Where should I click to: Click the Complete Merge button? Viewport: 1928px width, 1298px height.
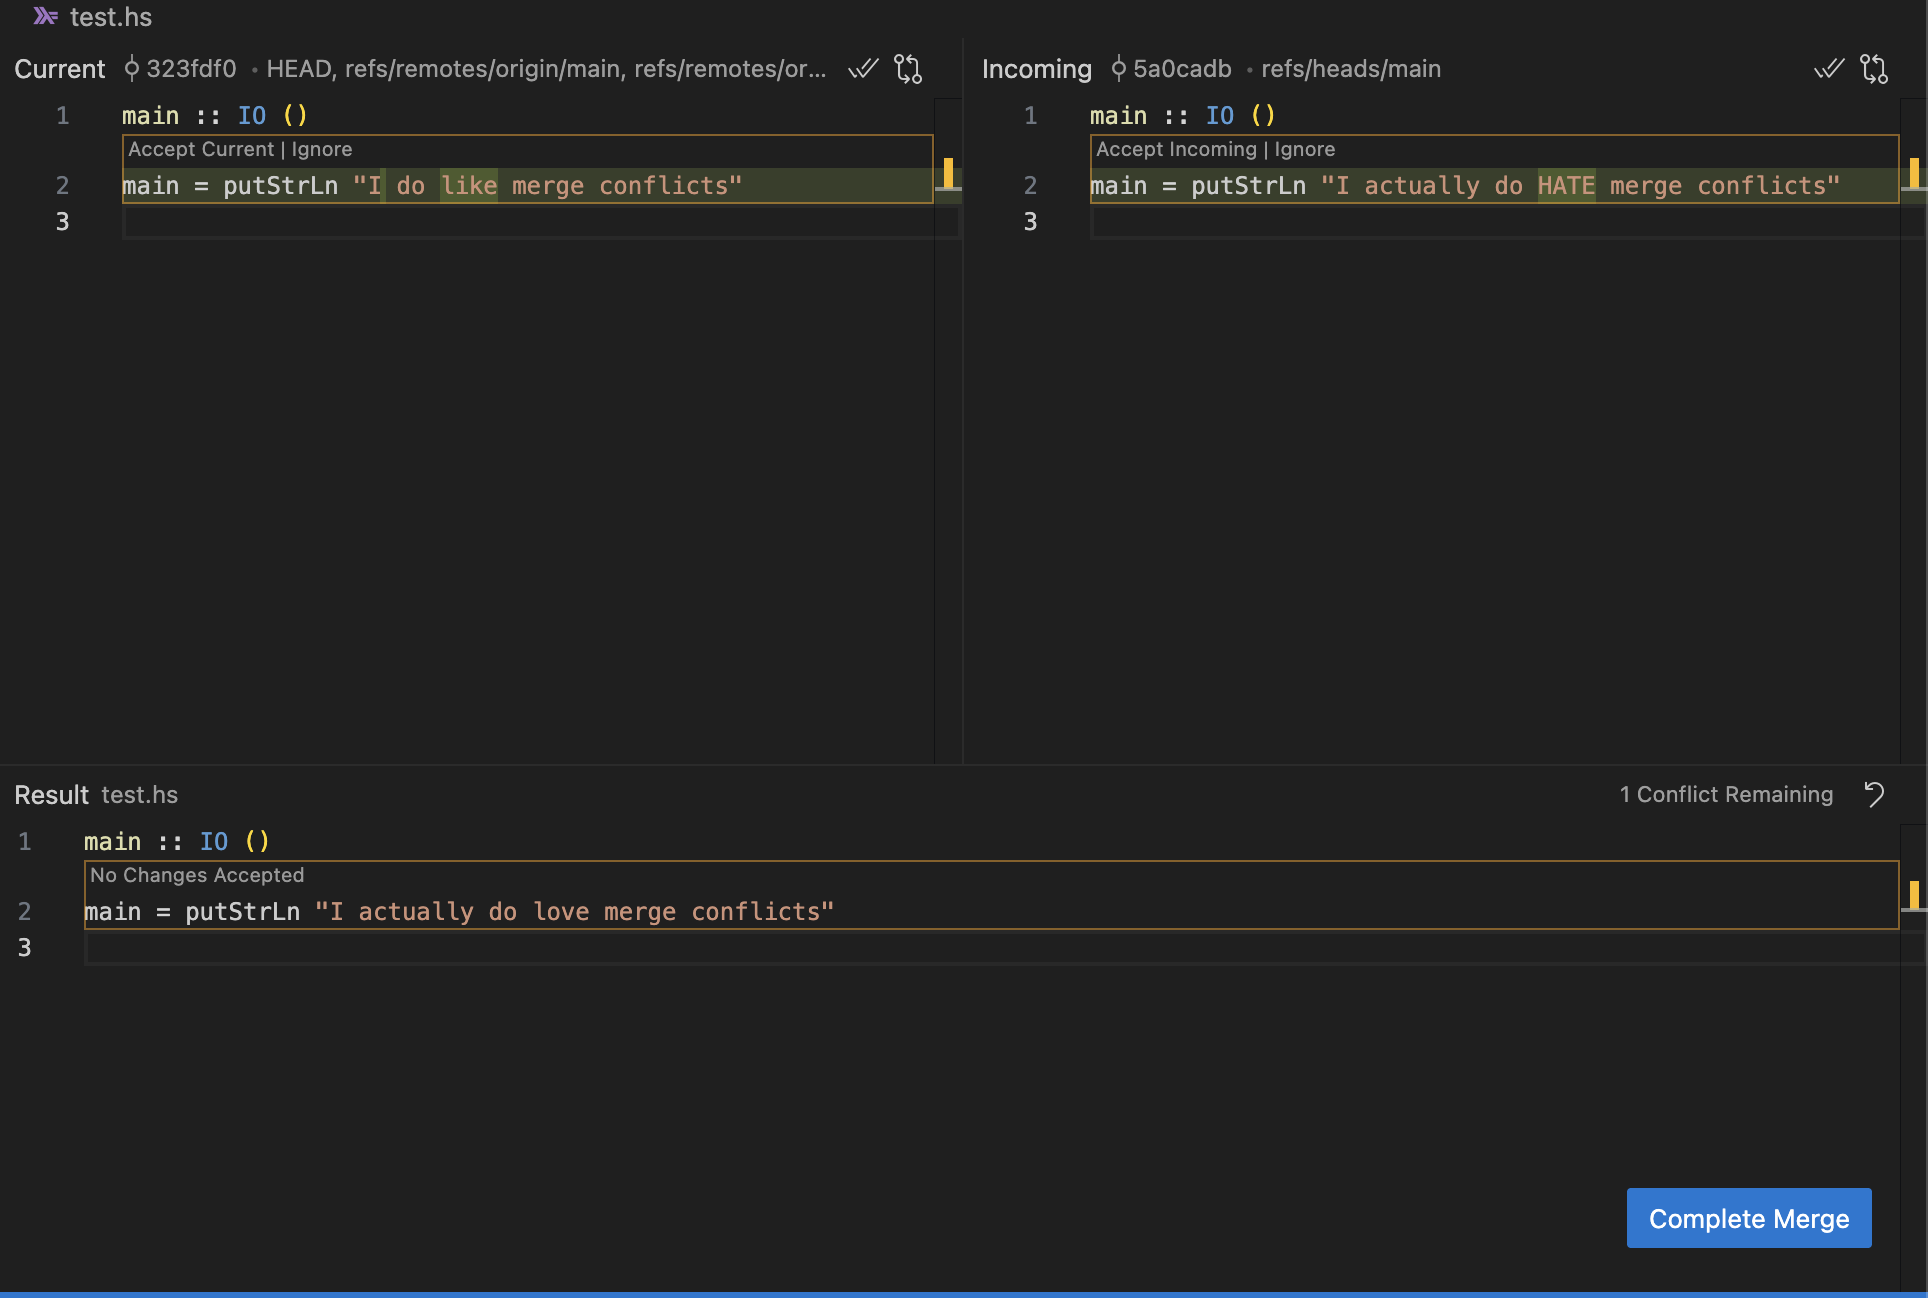[1749, 1218]
